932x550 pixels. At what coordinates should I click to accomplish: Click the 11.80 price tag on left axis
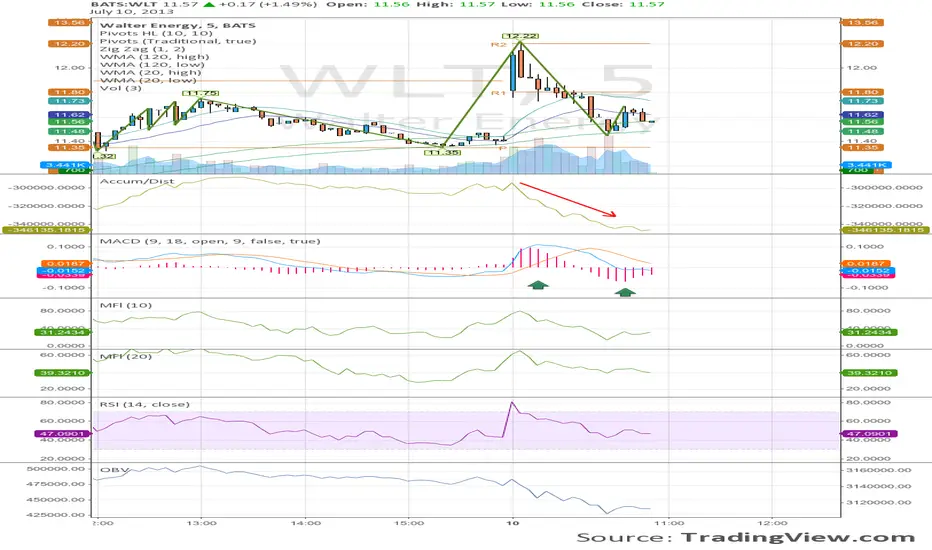[69, 92]
